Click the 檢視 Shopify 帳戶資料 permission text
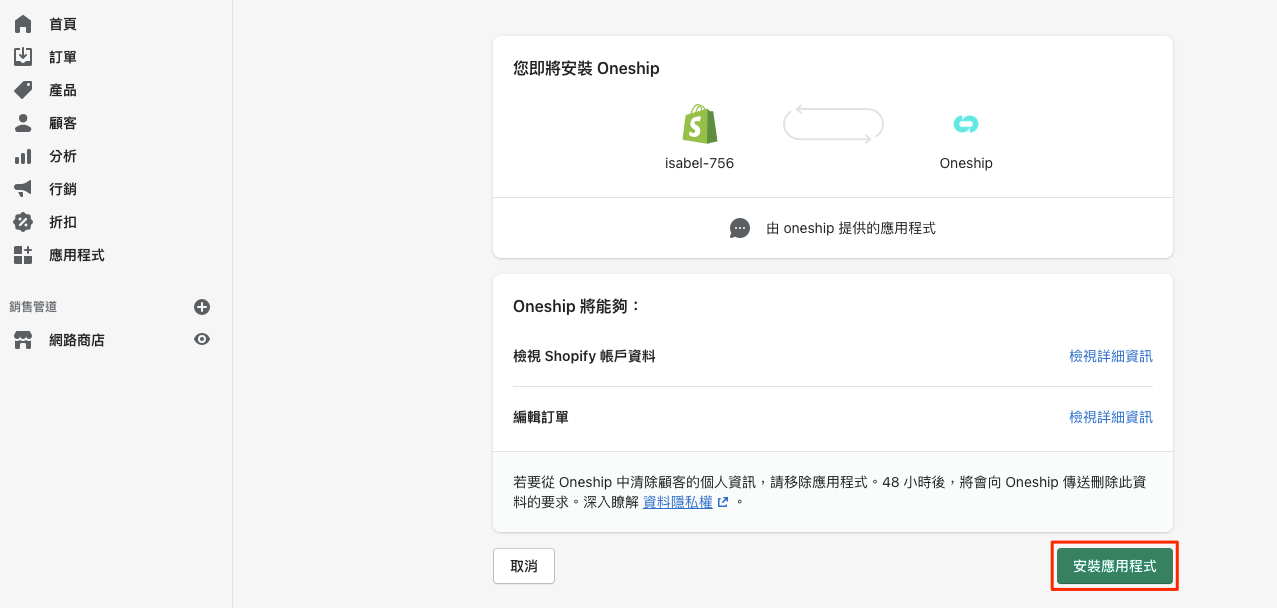Image resolution: width=1277 pixels, height=608 pixels. pyautogui.click(x=584, y=356)
